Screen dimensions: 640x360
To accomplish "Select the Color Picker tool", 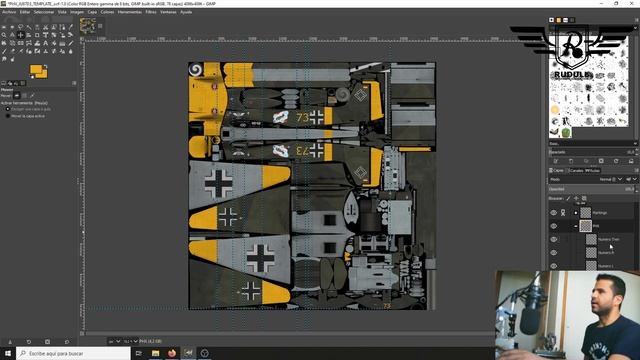I will pyautogui.click(x=71, y=27).
